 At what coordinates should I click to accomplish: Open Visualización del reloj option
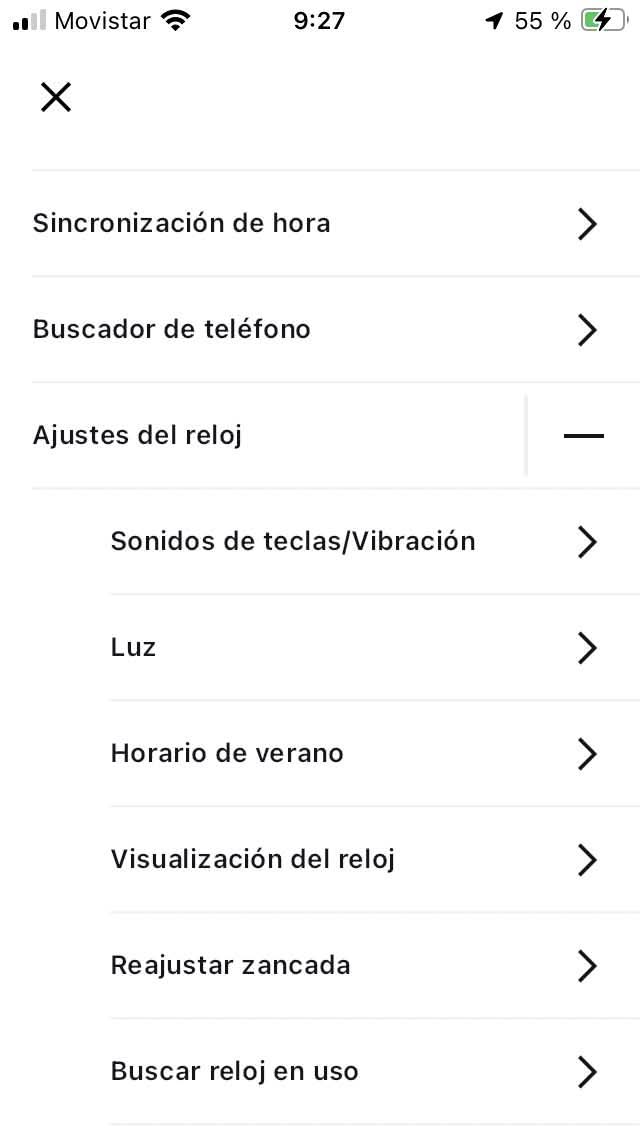375,859
